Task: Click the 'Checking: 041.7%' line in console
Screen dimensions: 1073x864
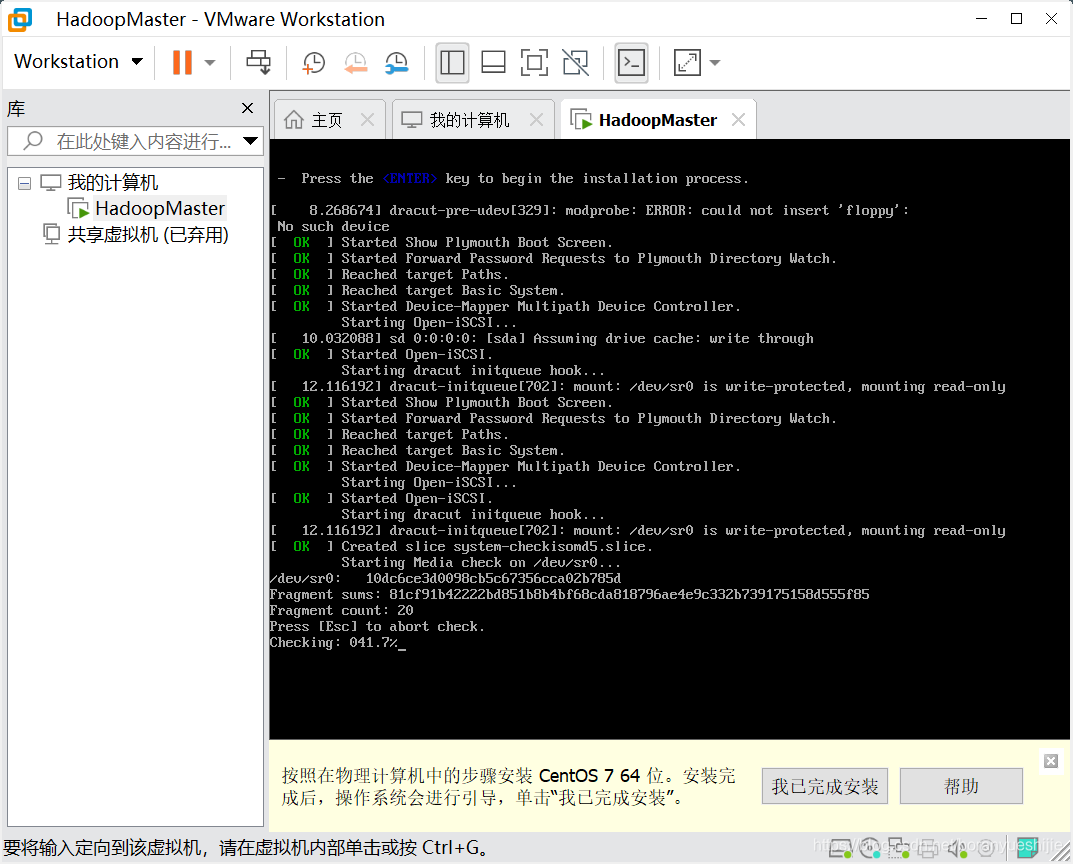Action: (x=333, y=642)
